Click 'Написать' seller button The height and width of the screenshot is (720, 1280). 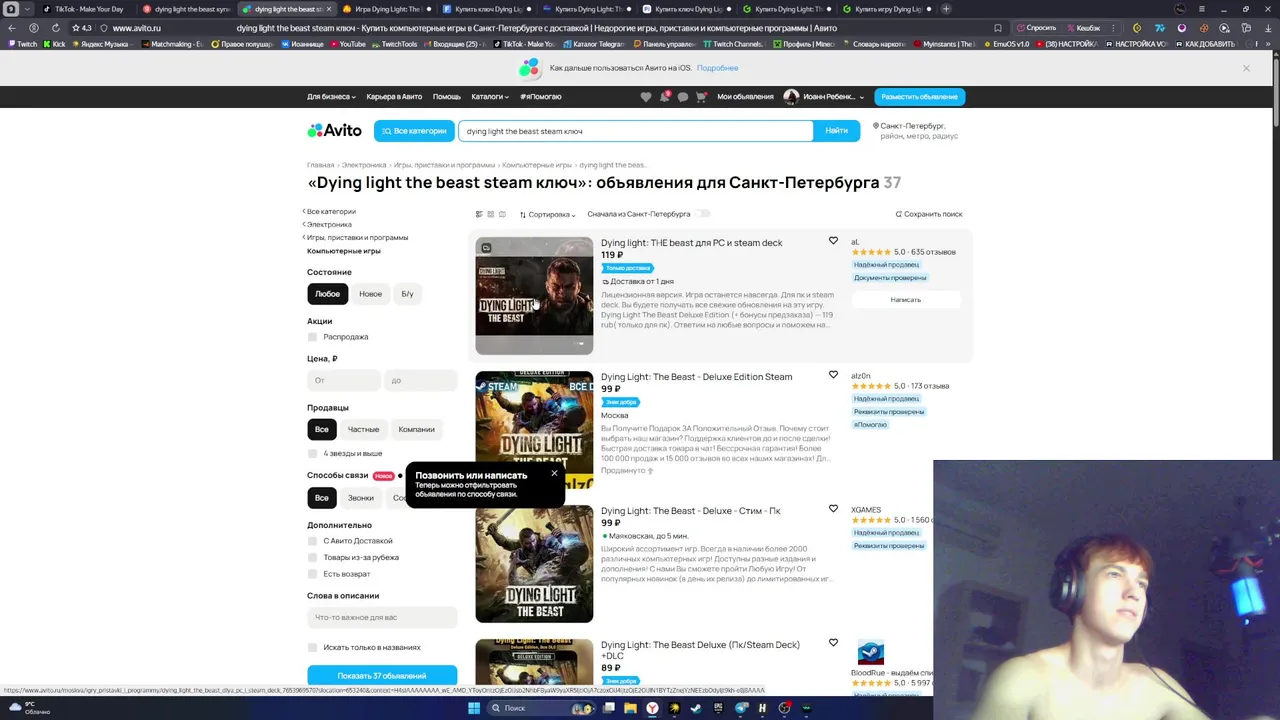(x=906, y=300)
